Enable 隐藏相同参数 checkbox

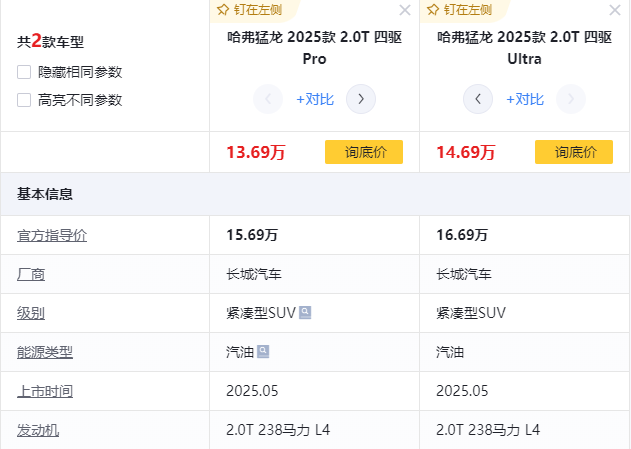click(x=24, y=72)
